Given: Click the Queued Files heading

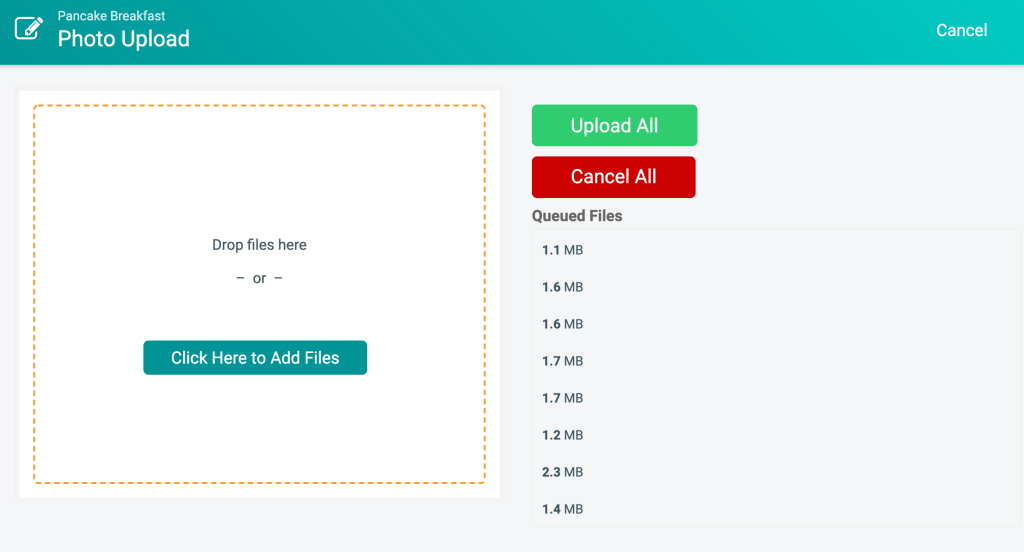Looking at the screenshot, I should pyautogui.click(x=577, y=216).
